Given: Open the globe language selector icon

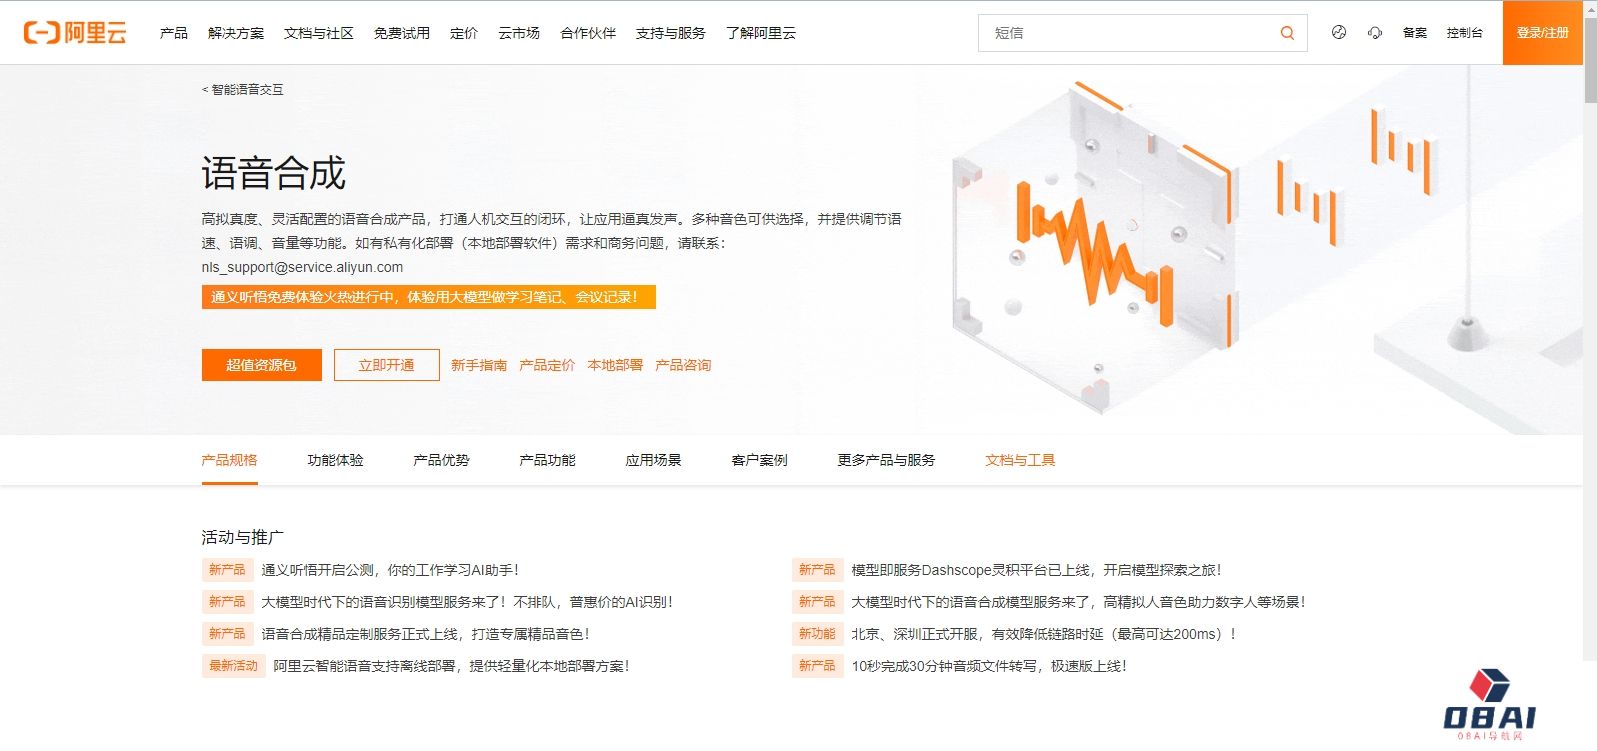Looking at the screenshot, I should tap(1339, 33).
